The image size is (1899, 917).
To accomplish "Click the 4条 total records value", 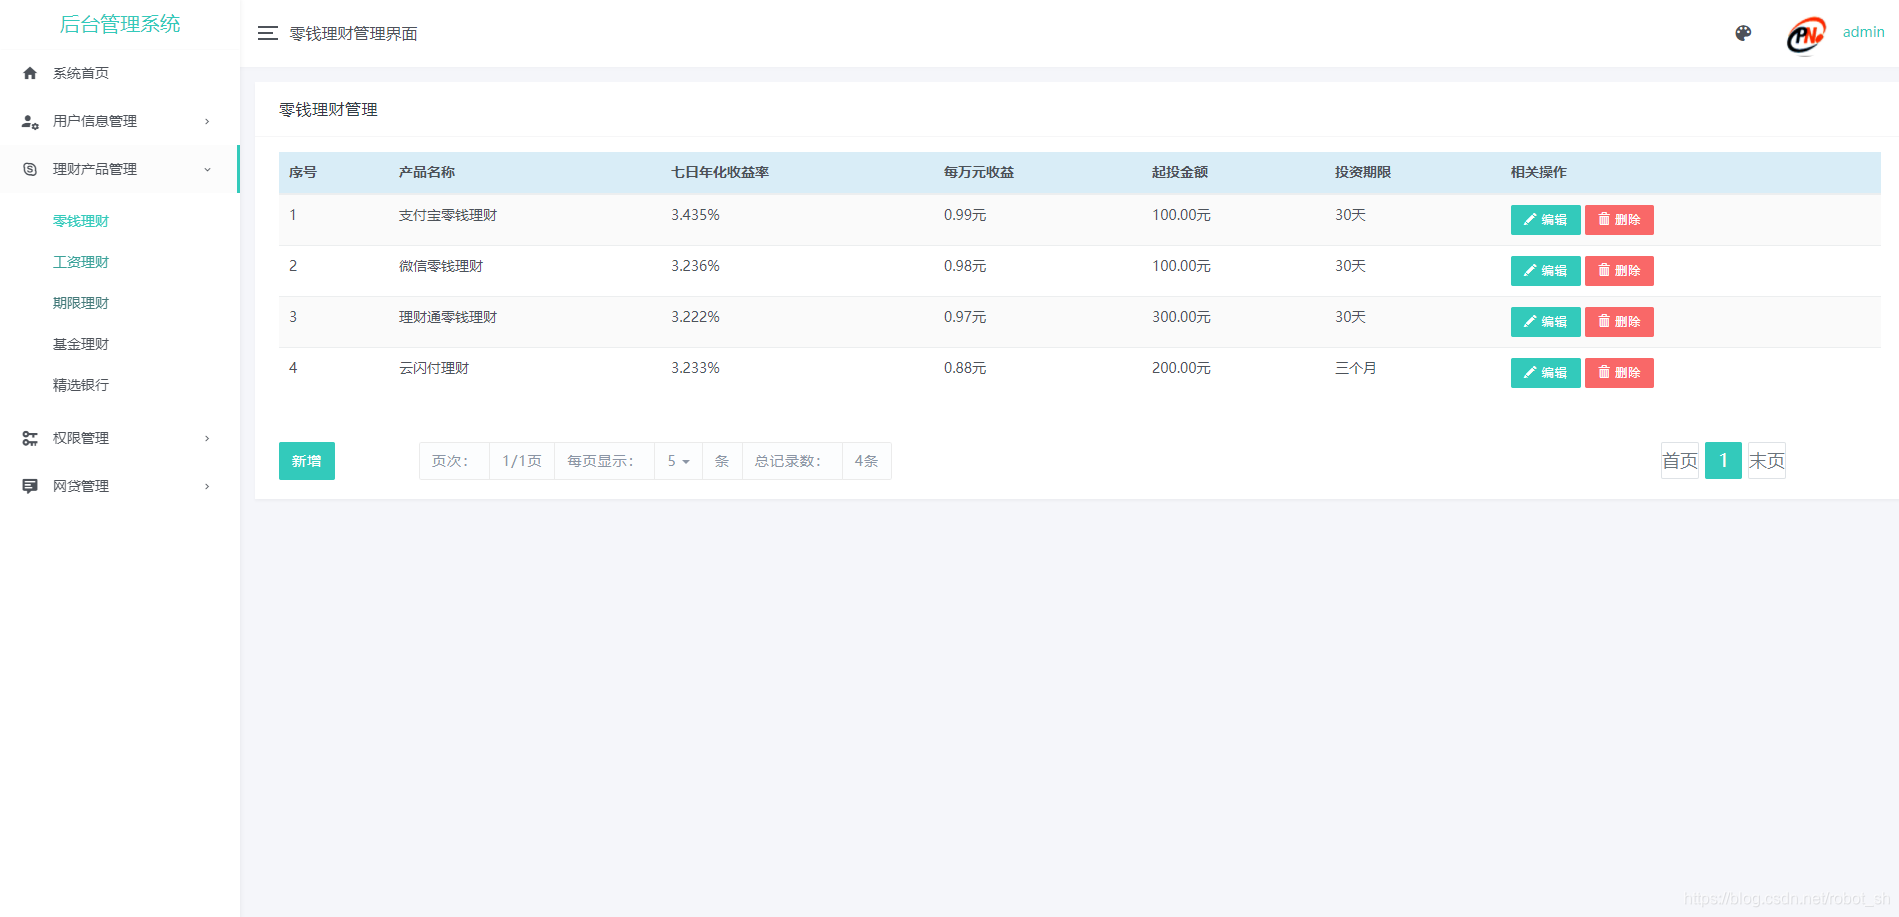I will pyautogui.click(x=867, y=461).
